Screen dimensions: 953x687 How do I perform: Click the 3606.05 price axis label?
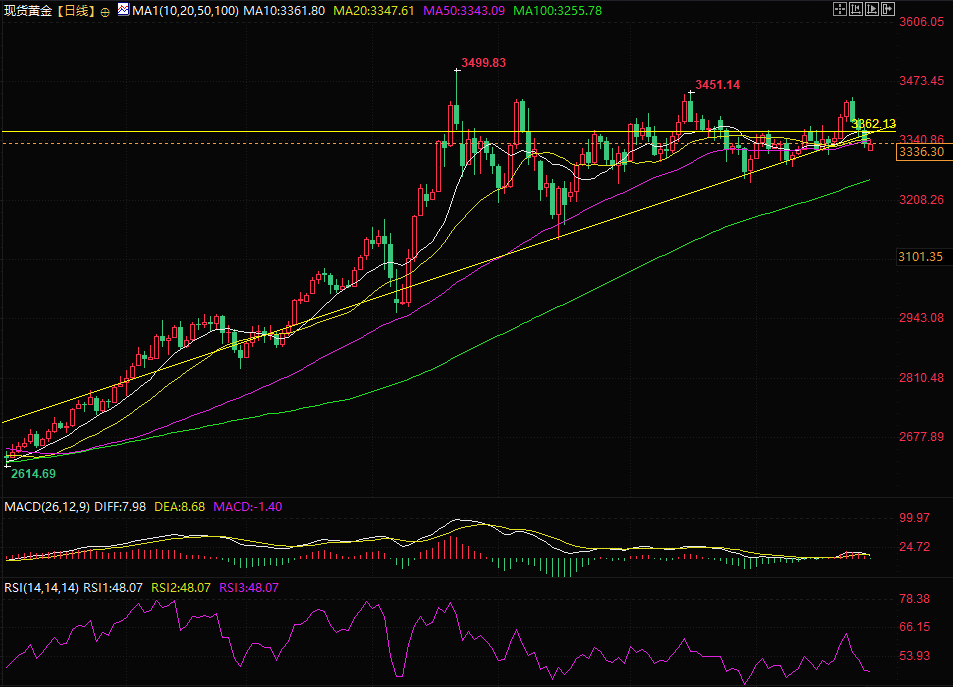click(921, 22)
